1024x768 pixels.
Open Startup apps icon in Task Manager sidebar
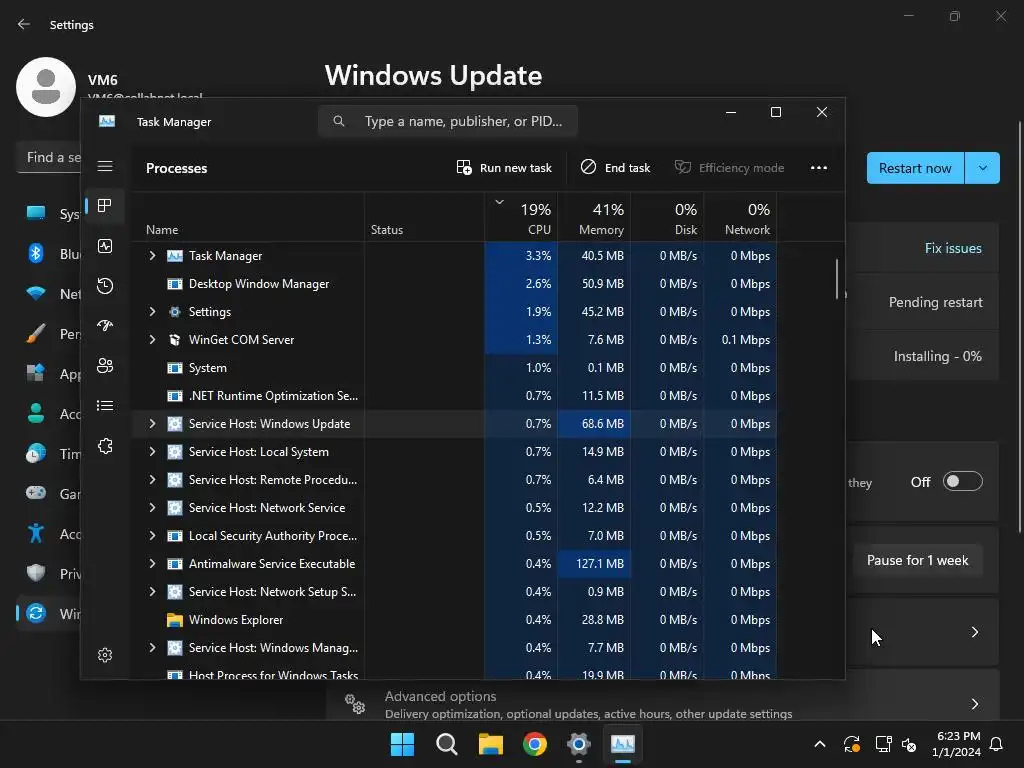[104, 326]
